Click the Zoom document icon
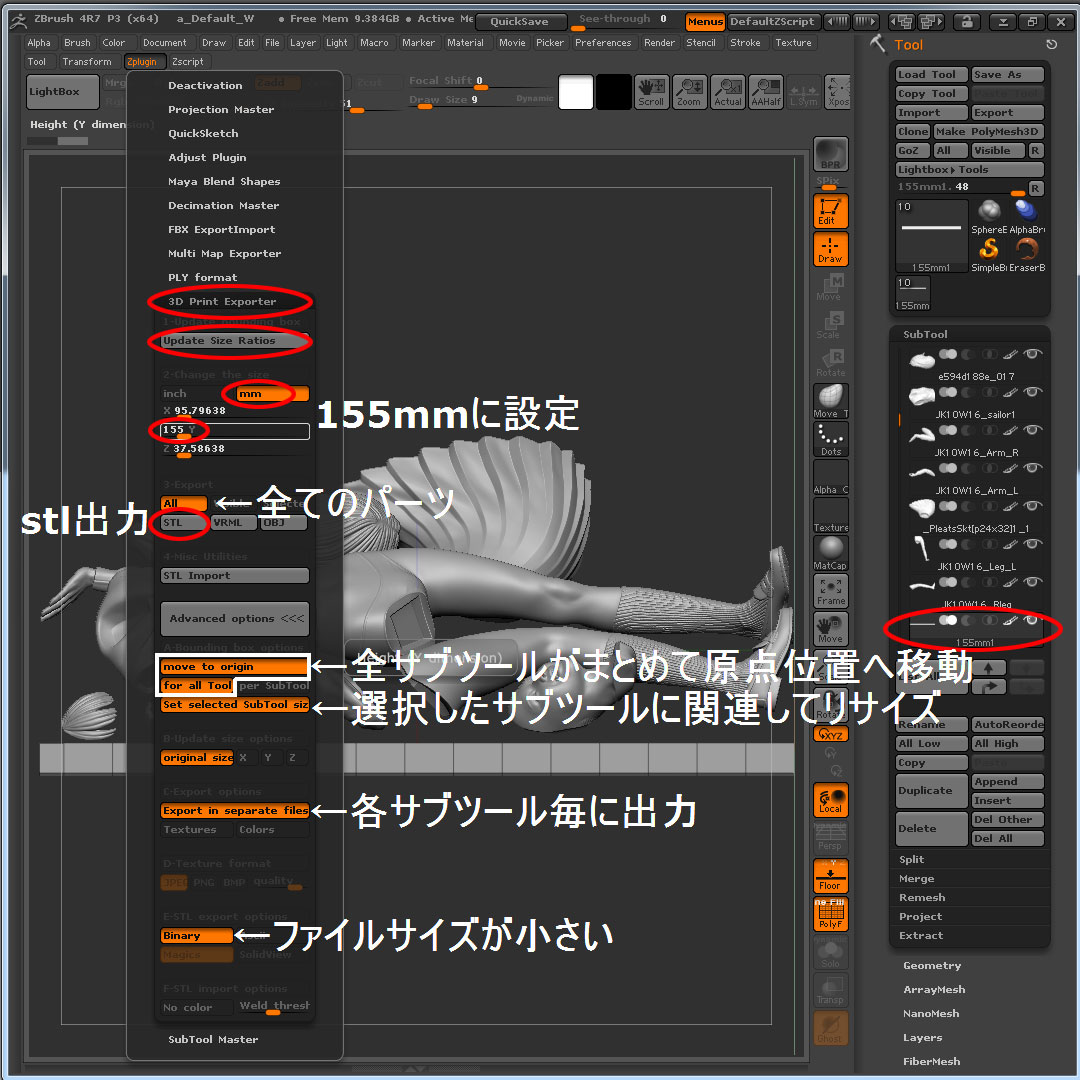 (689, 92)
